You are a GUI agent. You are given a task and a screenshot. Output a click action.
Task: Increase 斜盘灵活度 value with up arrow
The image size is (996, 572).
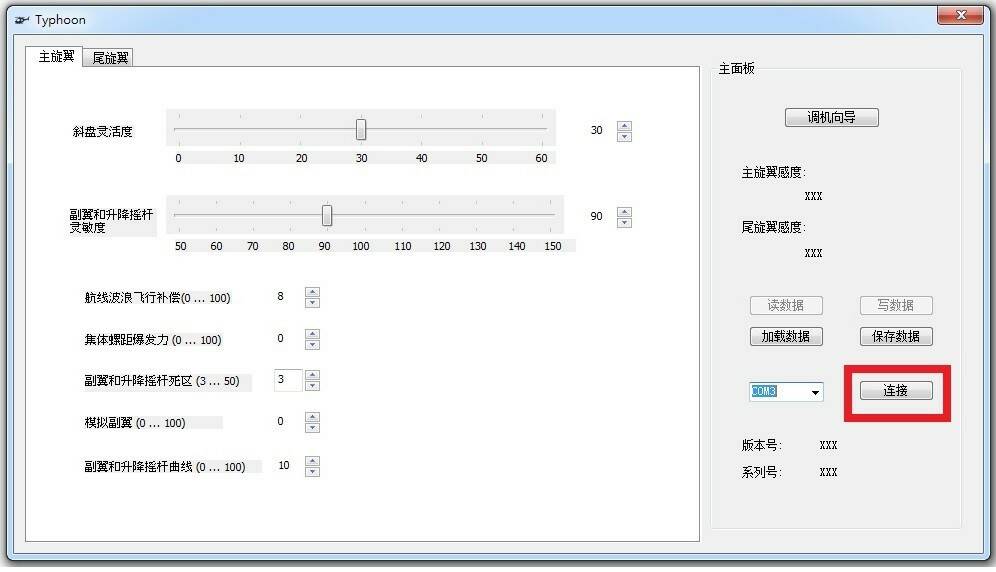click(624, 126)
